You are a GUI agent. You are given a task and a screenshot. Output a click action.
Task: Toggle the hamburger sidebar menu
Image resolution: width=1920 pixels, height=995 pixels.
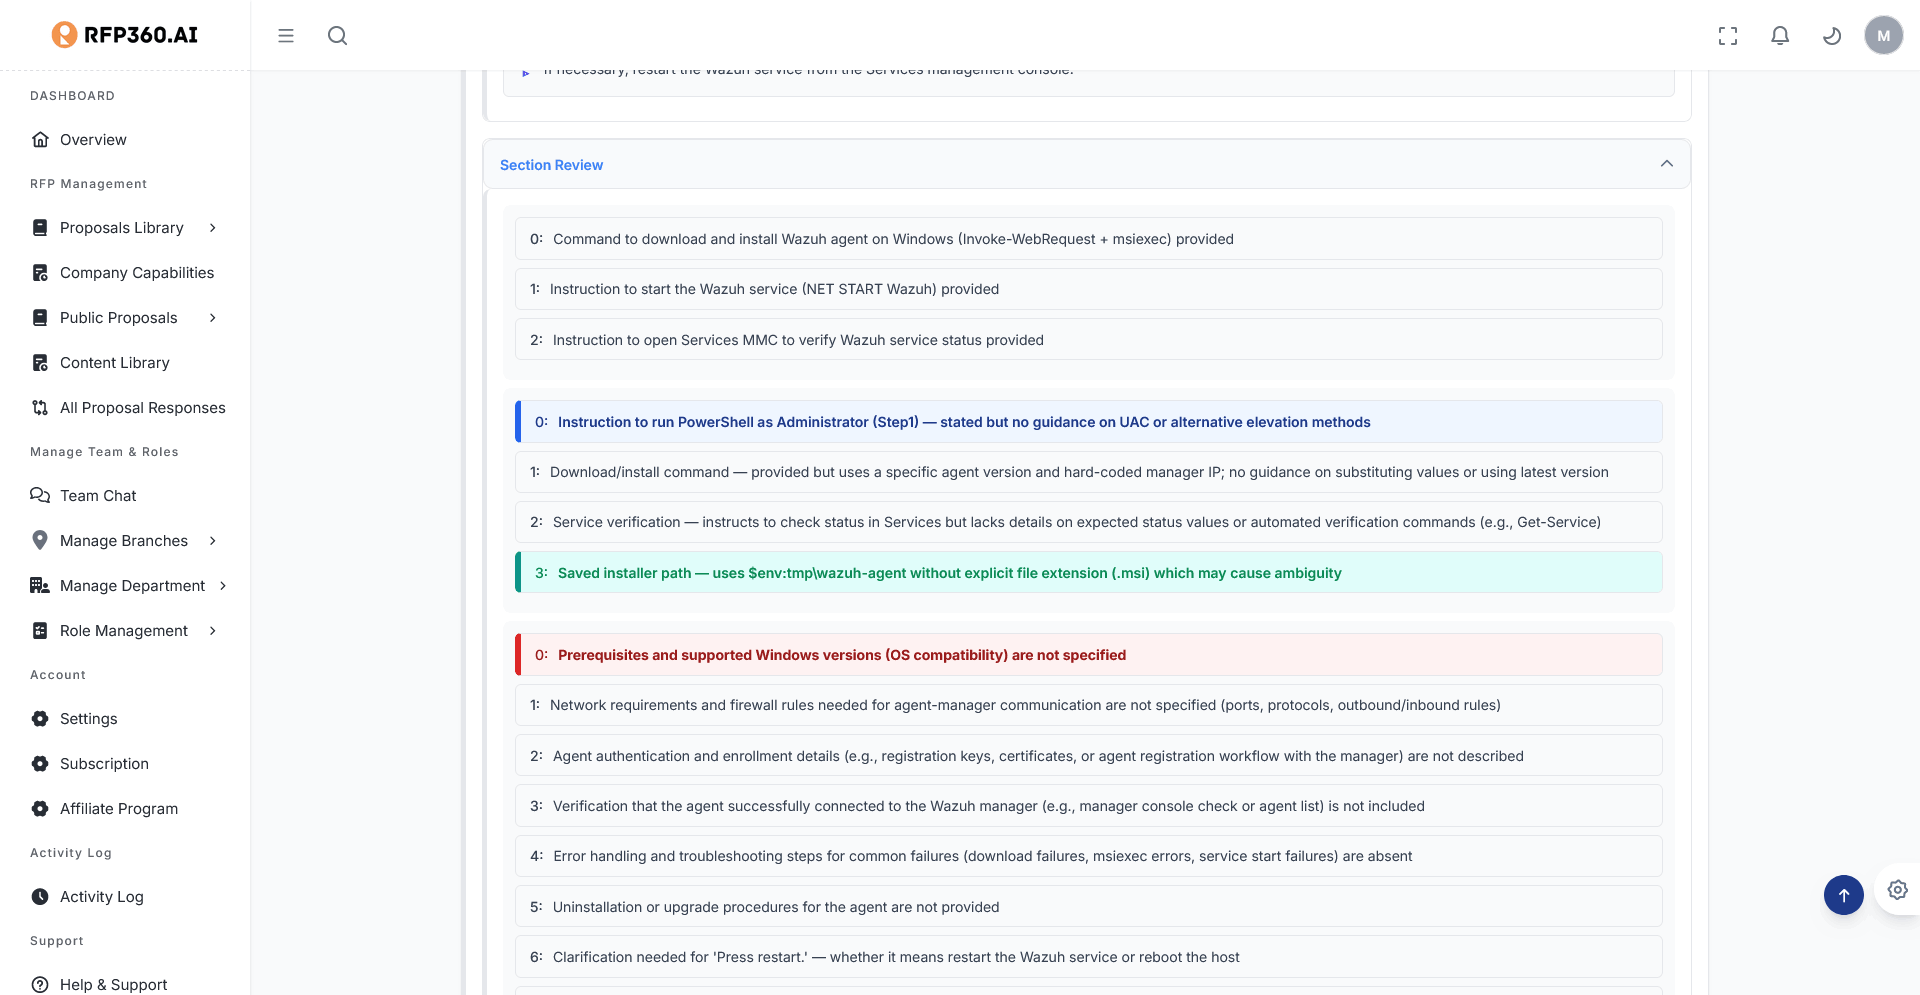click(286, 36)
